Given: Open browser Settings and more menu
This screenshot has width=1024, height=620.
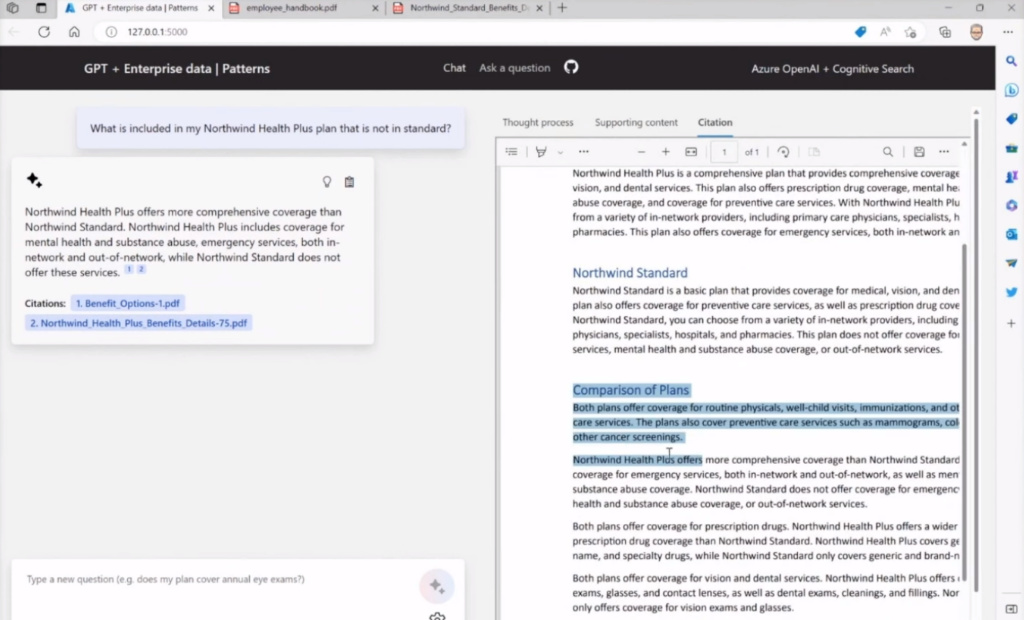Looking at the screenshot, I should (x=1008, y=31).
